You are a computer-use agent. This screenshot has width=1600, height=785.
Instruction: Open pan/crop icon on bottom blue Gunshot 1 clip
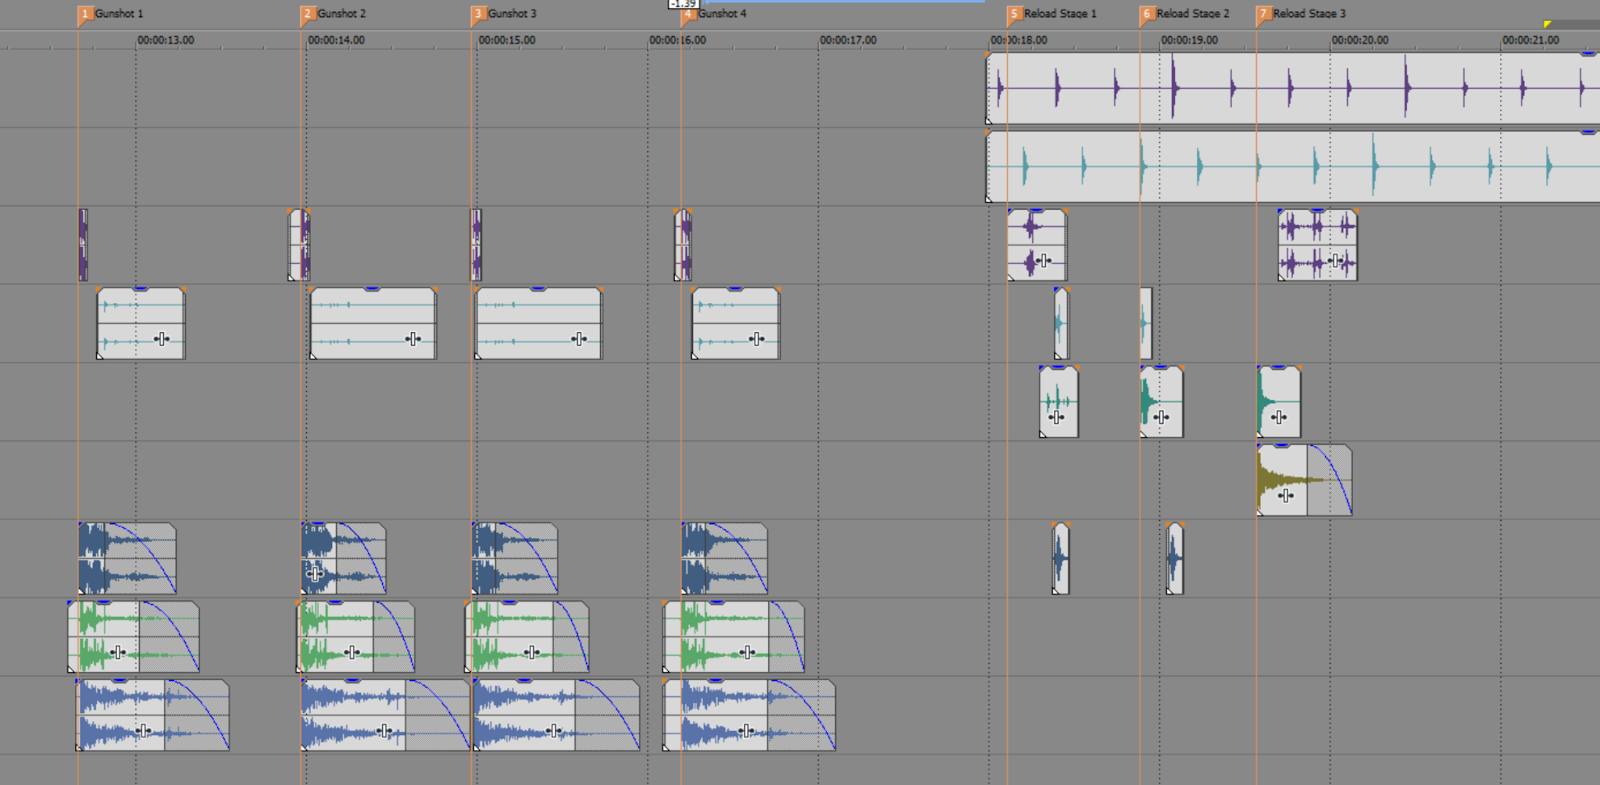click(144, 731)
